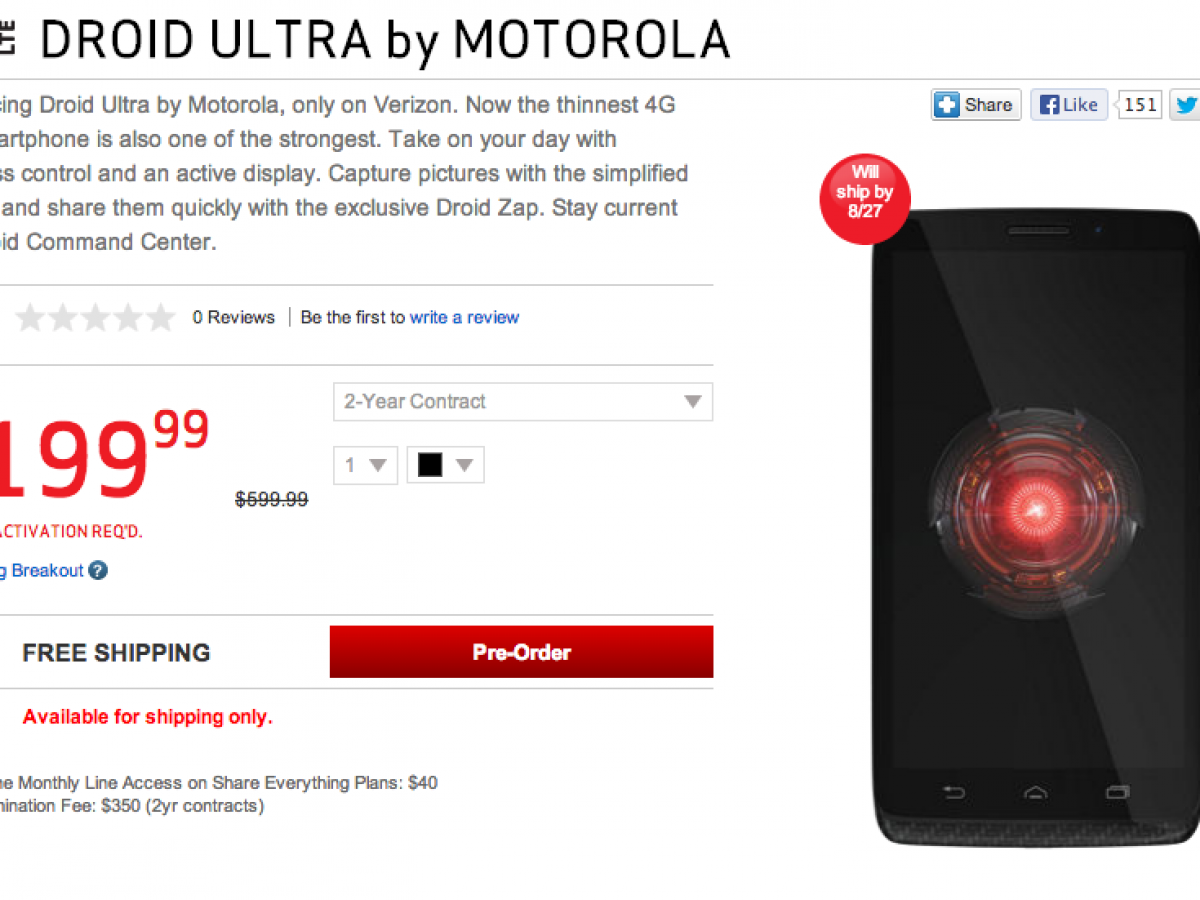
Task: Click the Facebook Like button
Action: (x=1069, y=105)
